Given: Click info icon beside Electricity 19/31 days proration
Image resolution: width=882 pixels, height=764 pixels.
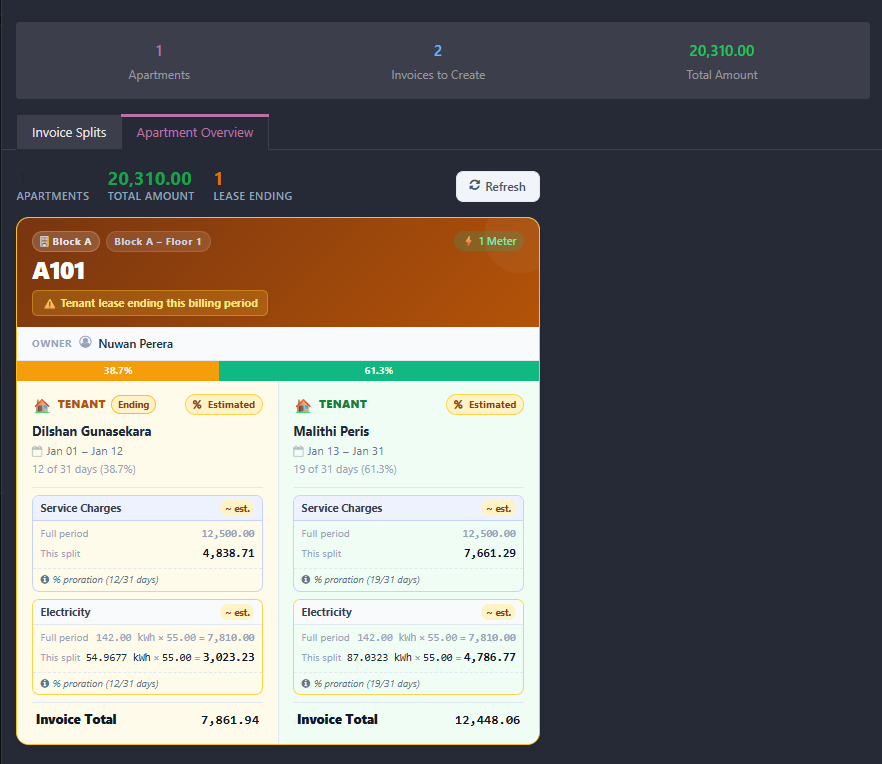Looking at the screenshot, I should [306, 684].
